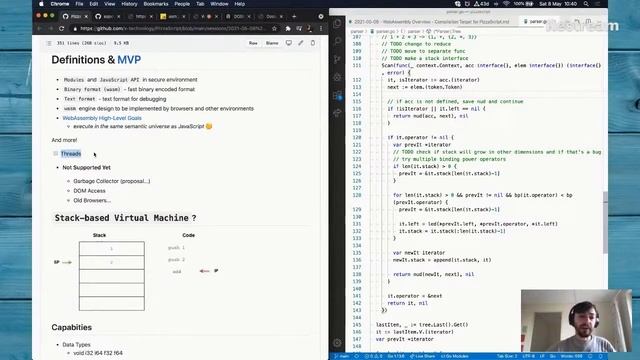Click the 'Capabilties' heading
Screen dimensions: 640x360
71,327
